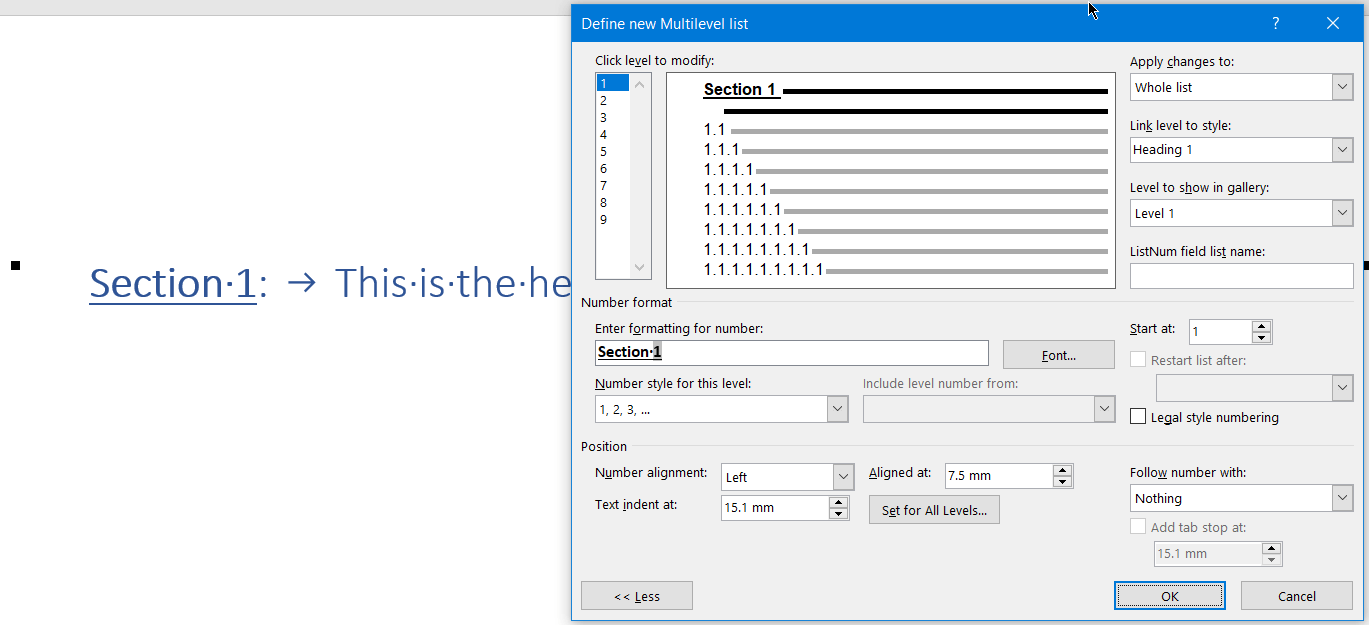1369x625 pixels.
Task: Click the Section 1 preview in the dialog
Action: 740,90
